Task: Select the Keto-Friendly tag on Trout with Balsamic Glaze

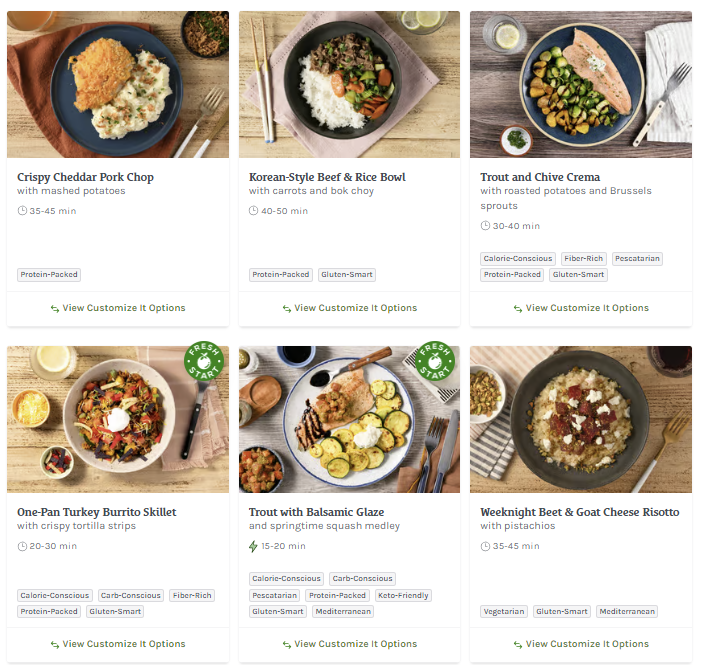Action: (403, 595)
